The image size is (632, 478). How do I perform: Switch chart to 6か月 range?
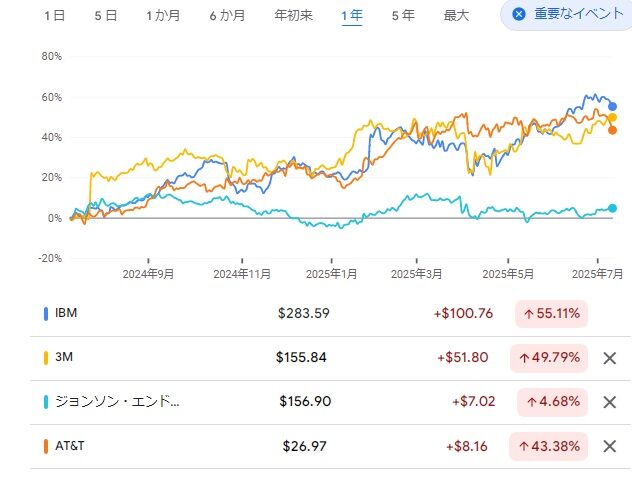pyautogui.click(x=227, y=16)
